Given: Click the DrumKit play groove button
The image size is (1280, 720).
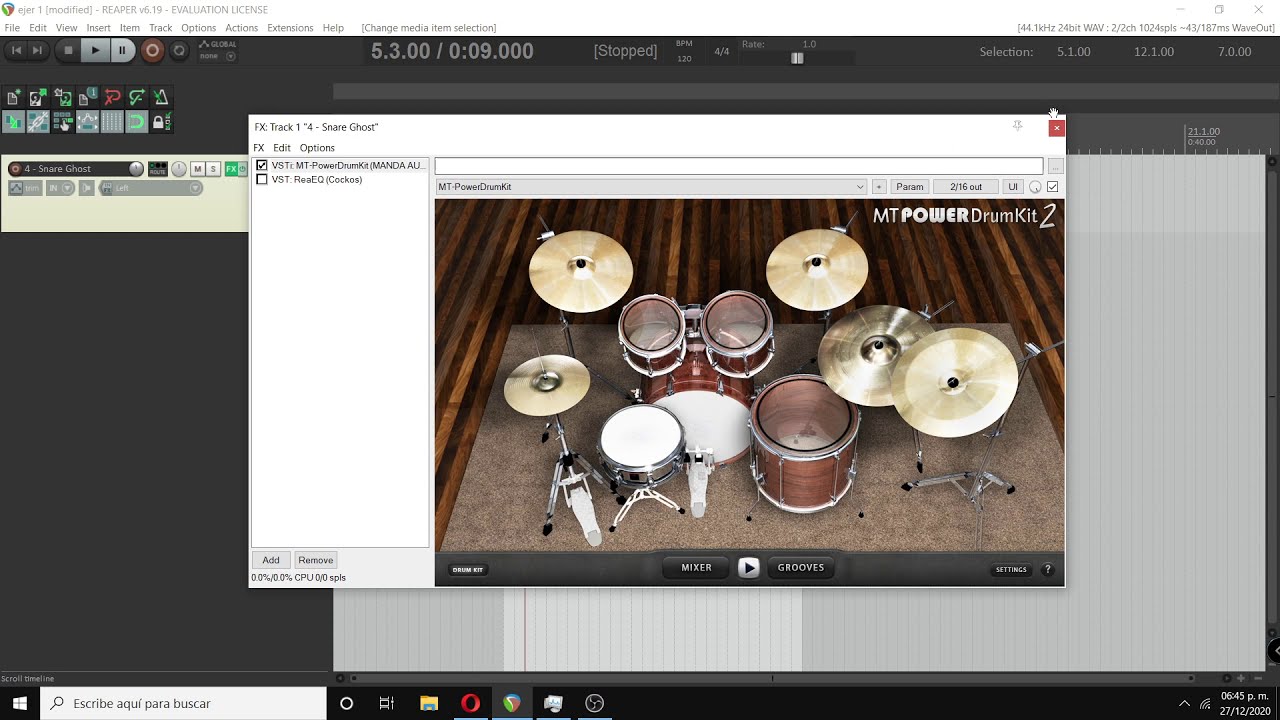Looking at the screenshot, I should (749, 568).
